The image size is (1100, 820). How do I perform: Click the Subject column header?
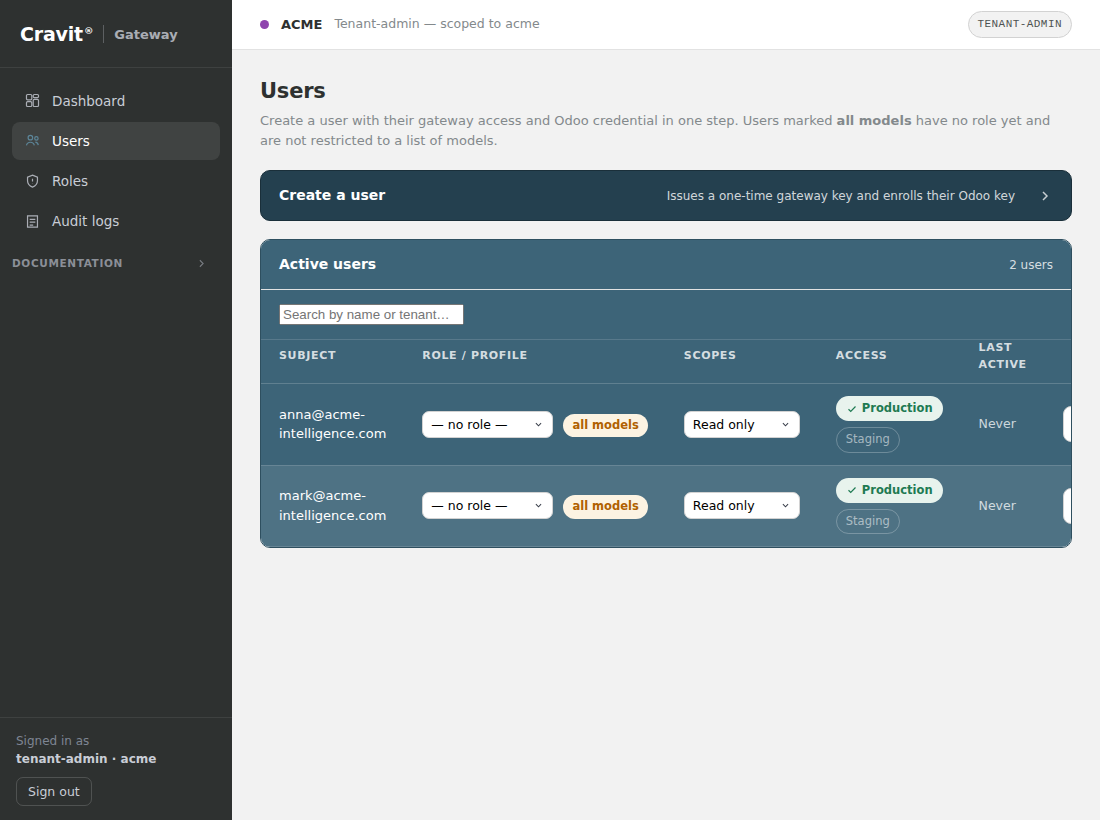point(307,355)
